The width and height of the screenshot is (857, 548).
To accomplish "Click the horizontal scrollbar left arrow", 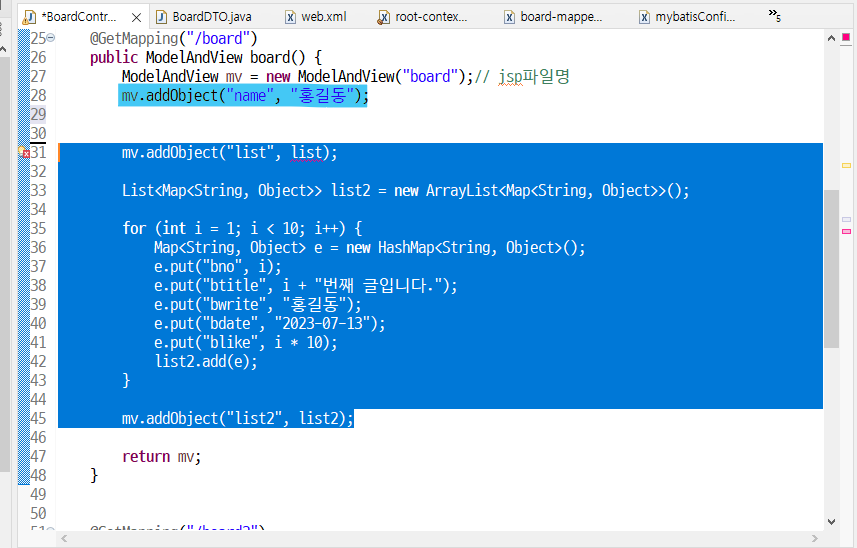I will click(64, 539).
